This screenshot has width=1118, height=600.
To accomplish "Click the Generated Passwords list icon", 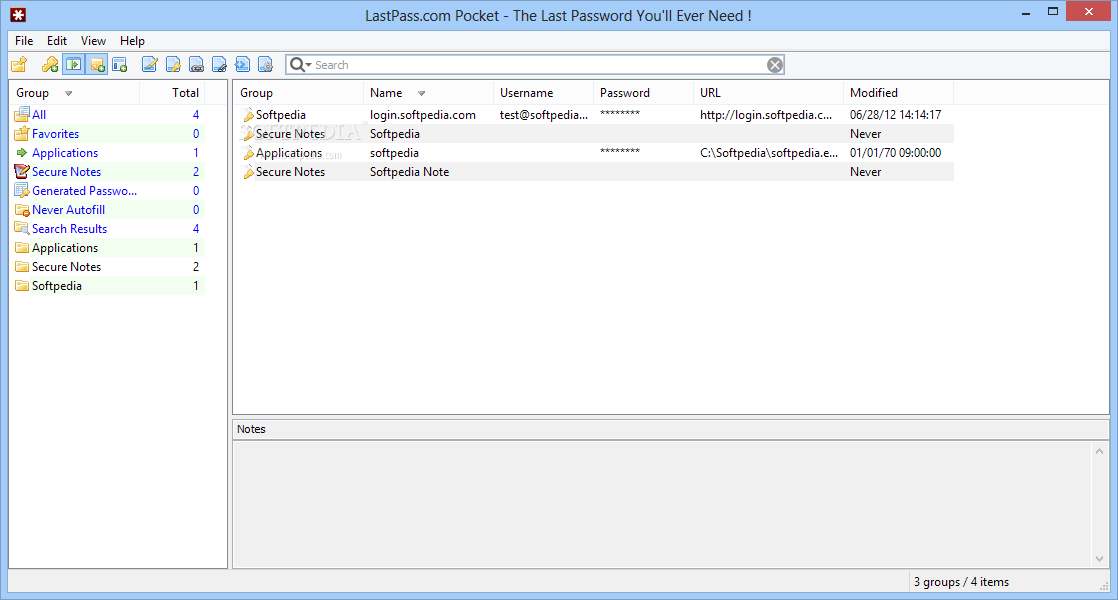I will [22, 191].
